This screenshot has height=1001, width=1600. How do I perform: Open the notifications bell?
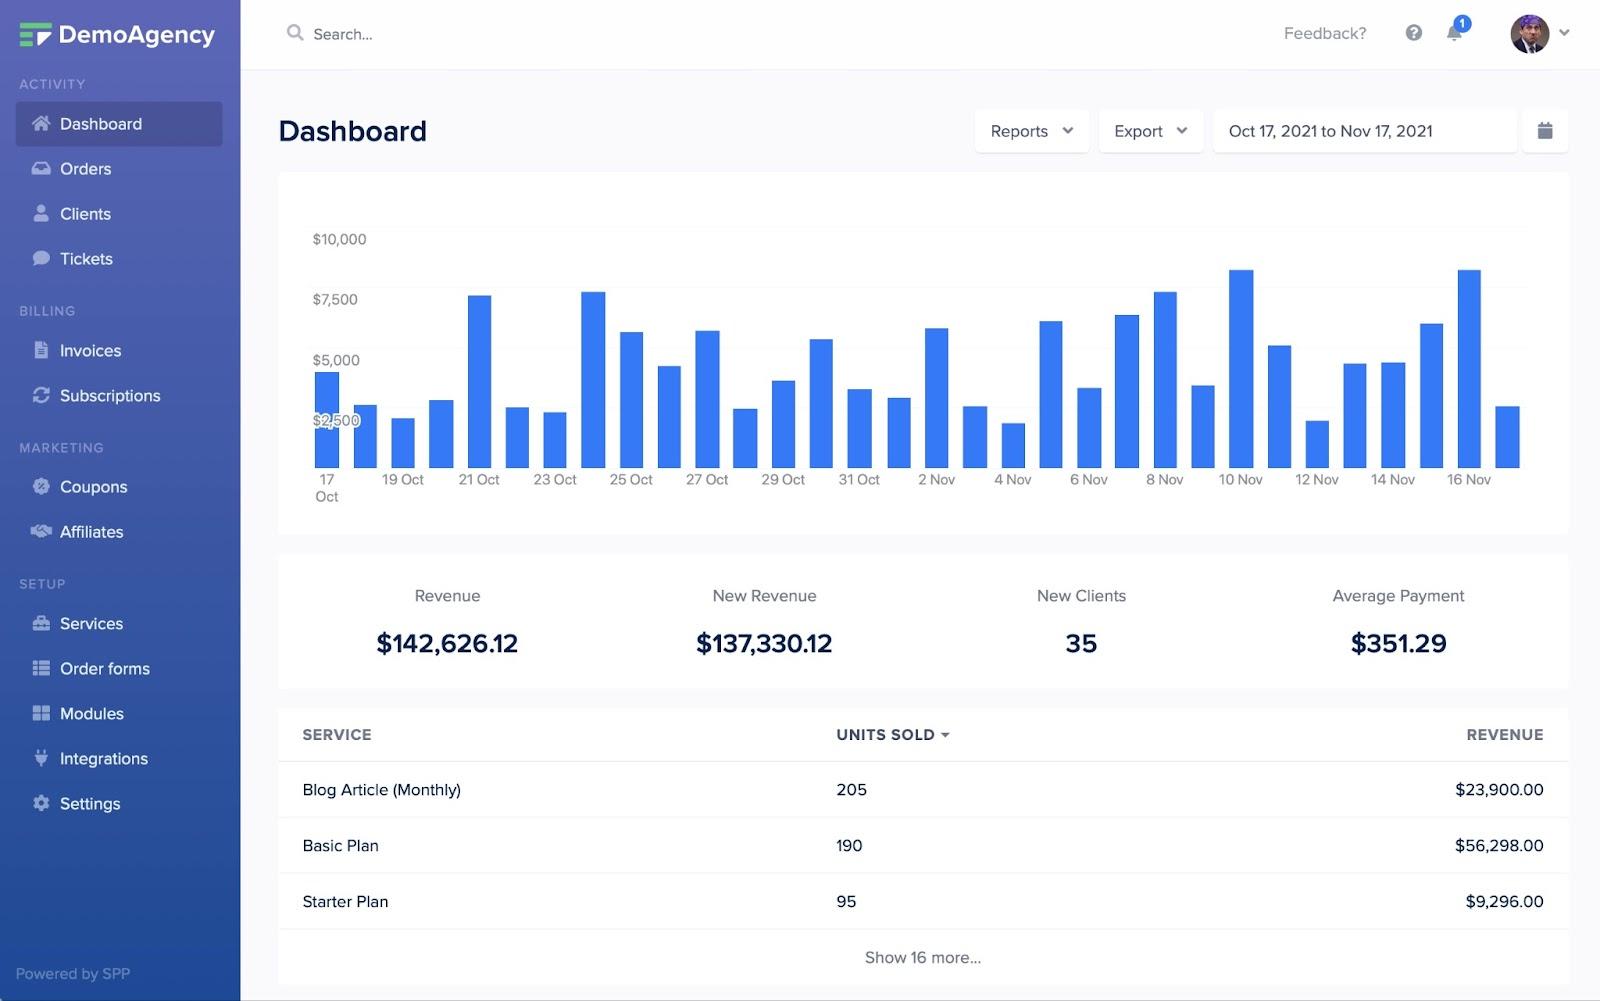1454,33
